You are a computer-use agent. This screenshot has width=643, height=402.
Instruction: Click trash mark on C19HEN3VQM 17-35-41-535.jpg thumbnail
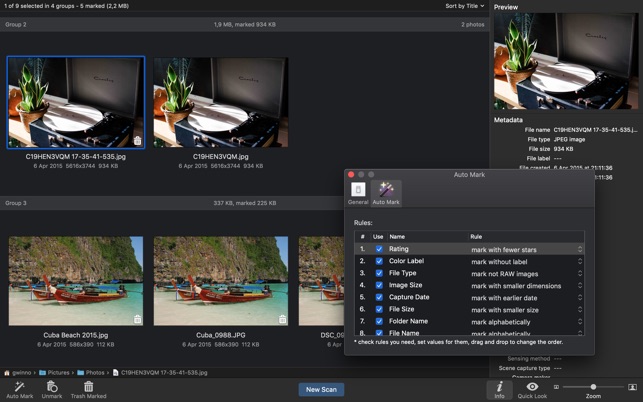(x=137, y=141)
